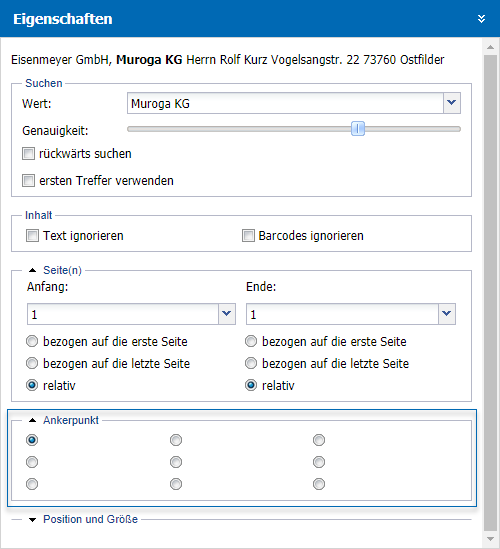Click the Genauigkeit slider handle

[x=358, y=129]
